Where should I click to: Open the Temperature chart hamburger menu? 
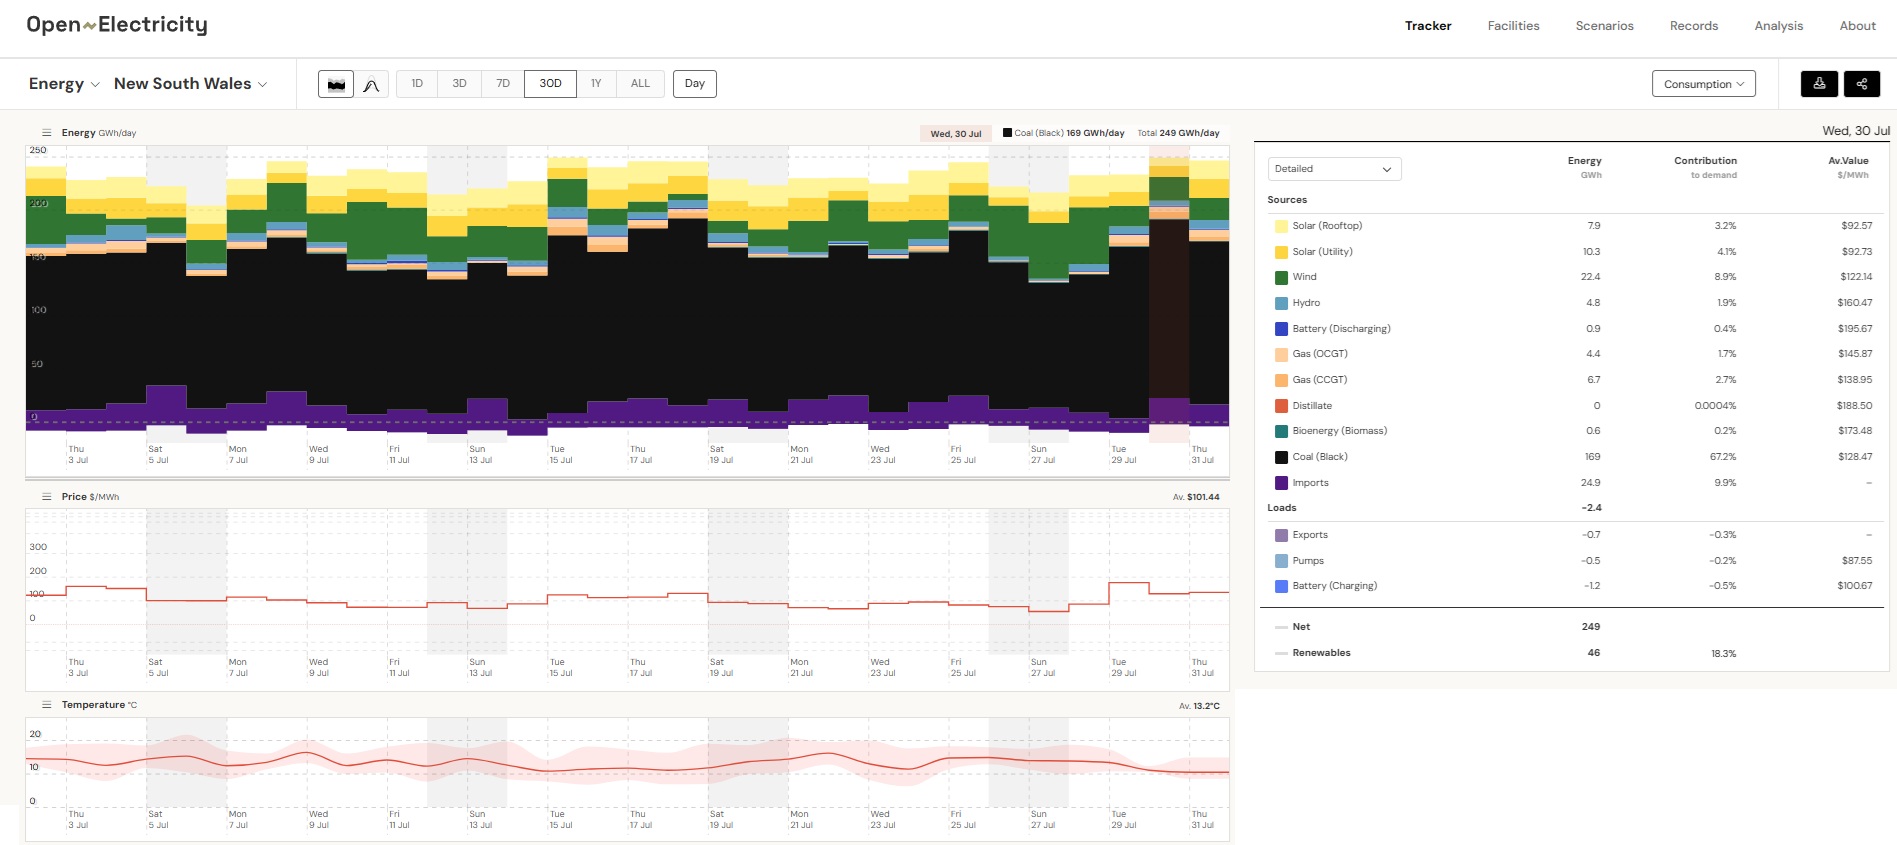point(46,705)
